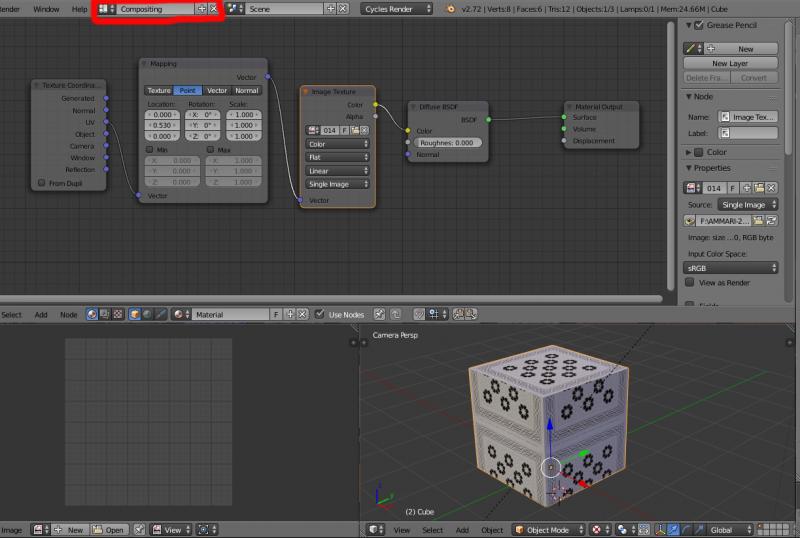Screen dimensions: 800x538
Task: Open the Object Mode dropdown
Action: pyautogui.click(x=548, y=530)
